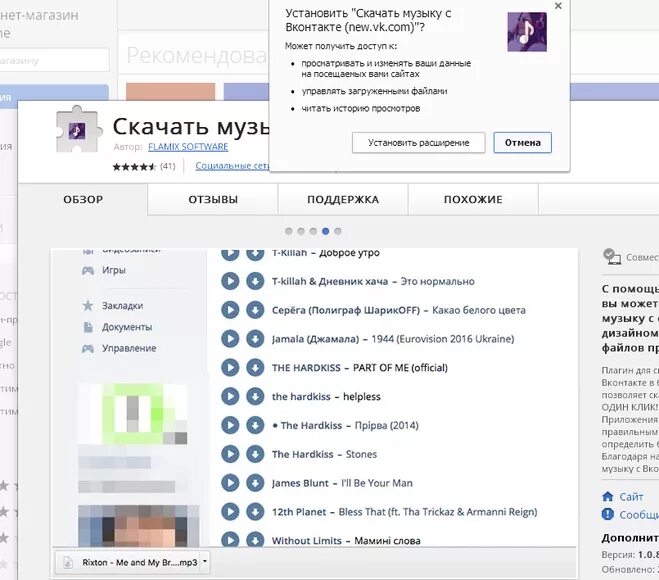Play '12th Planet – Bless That'

(230, 511)
